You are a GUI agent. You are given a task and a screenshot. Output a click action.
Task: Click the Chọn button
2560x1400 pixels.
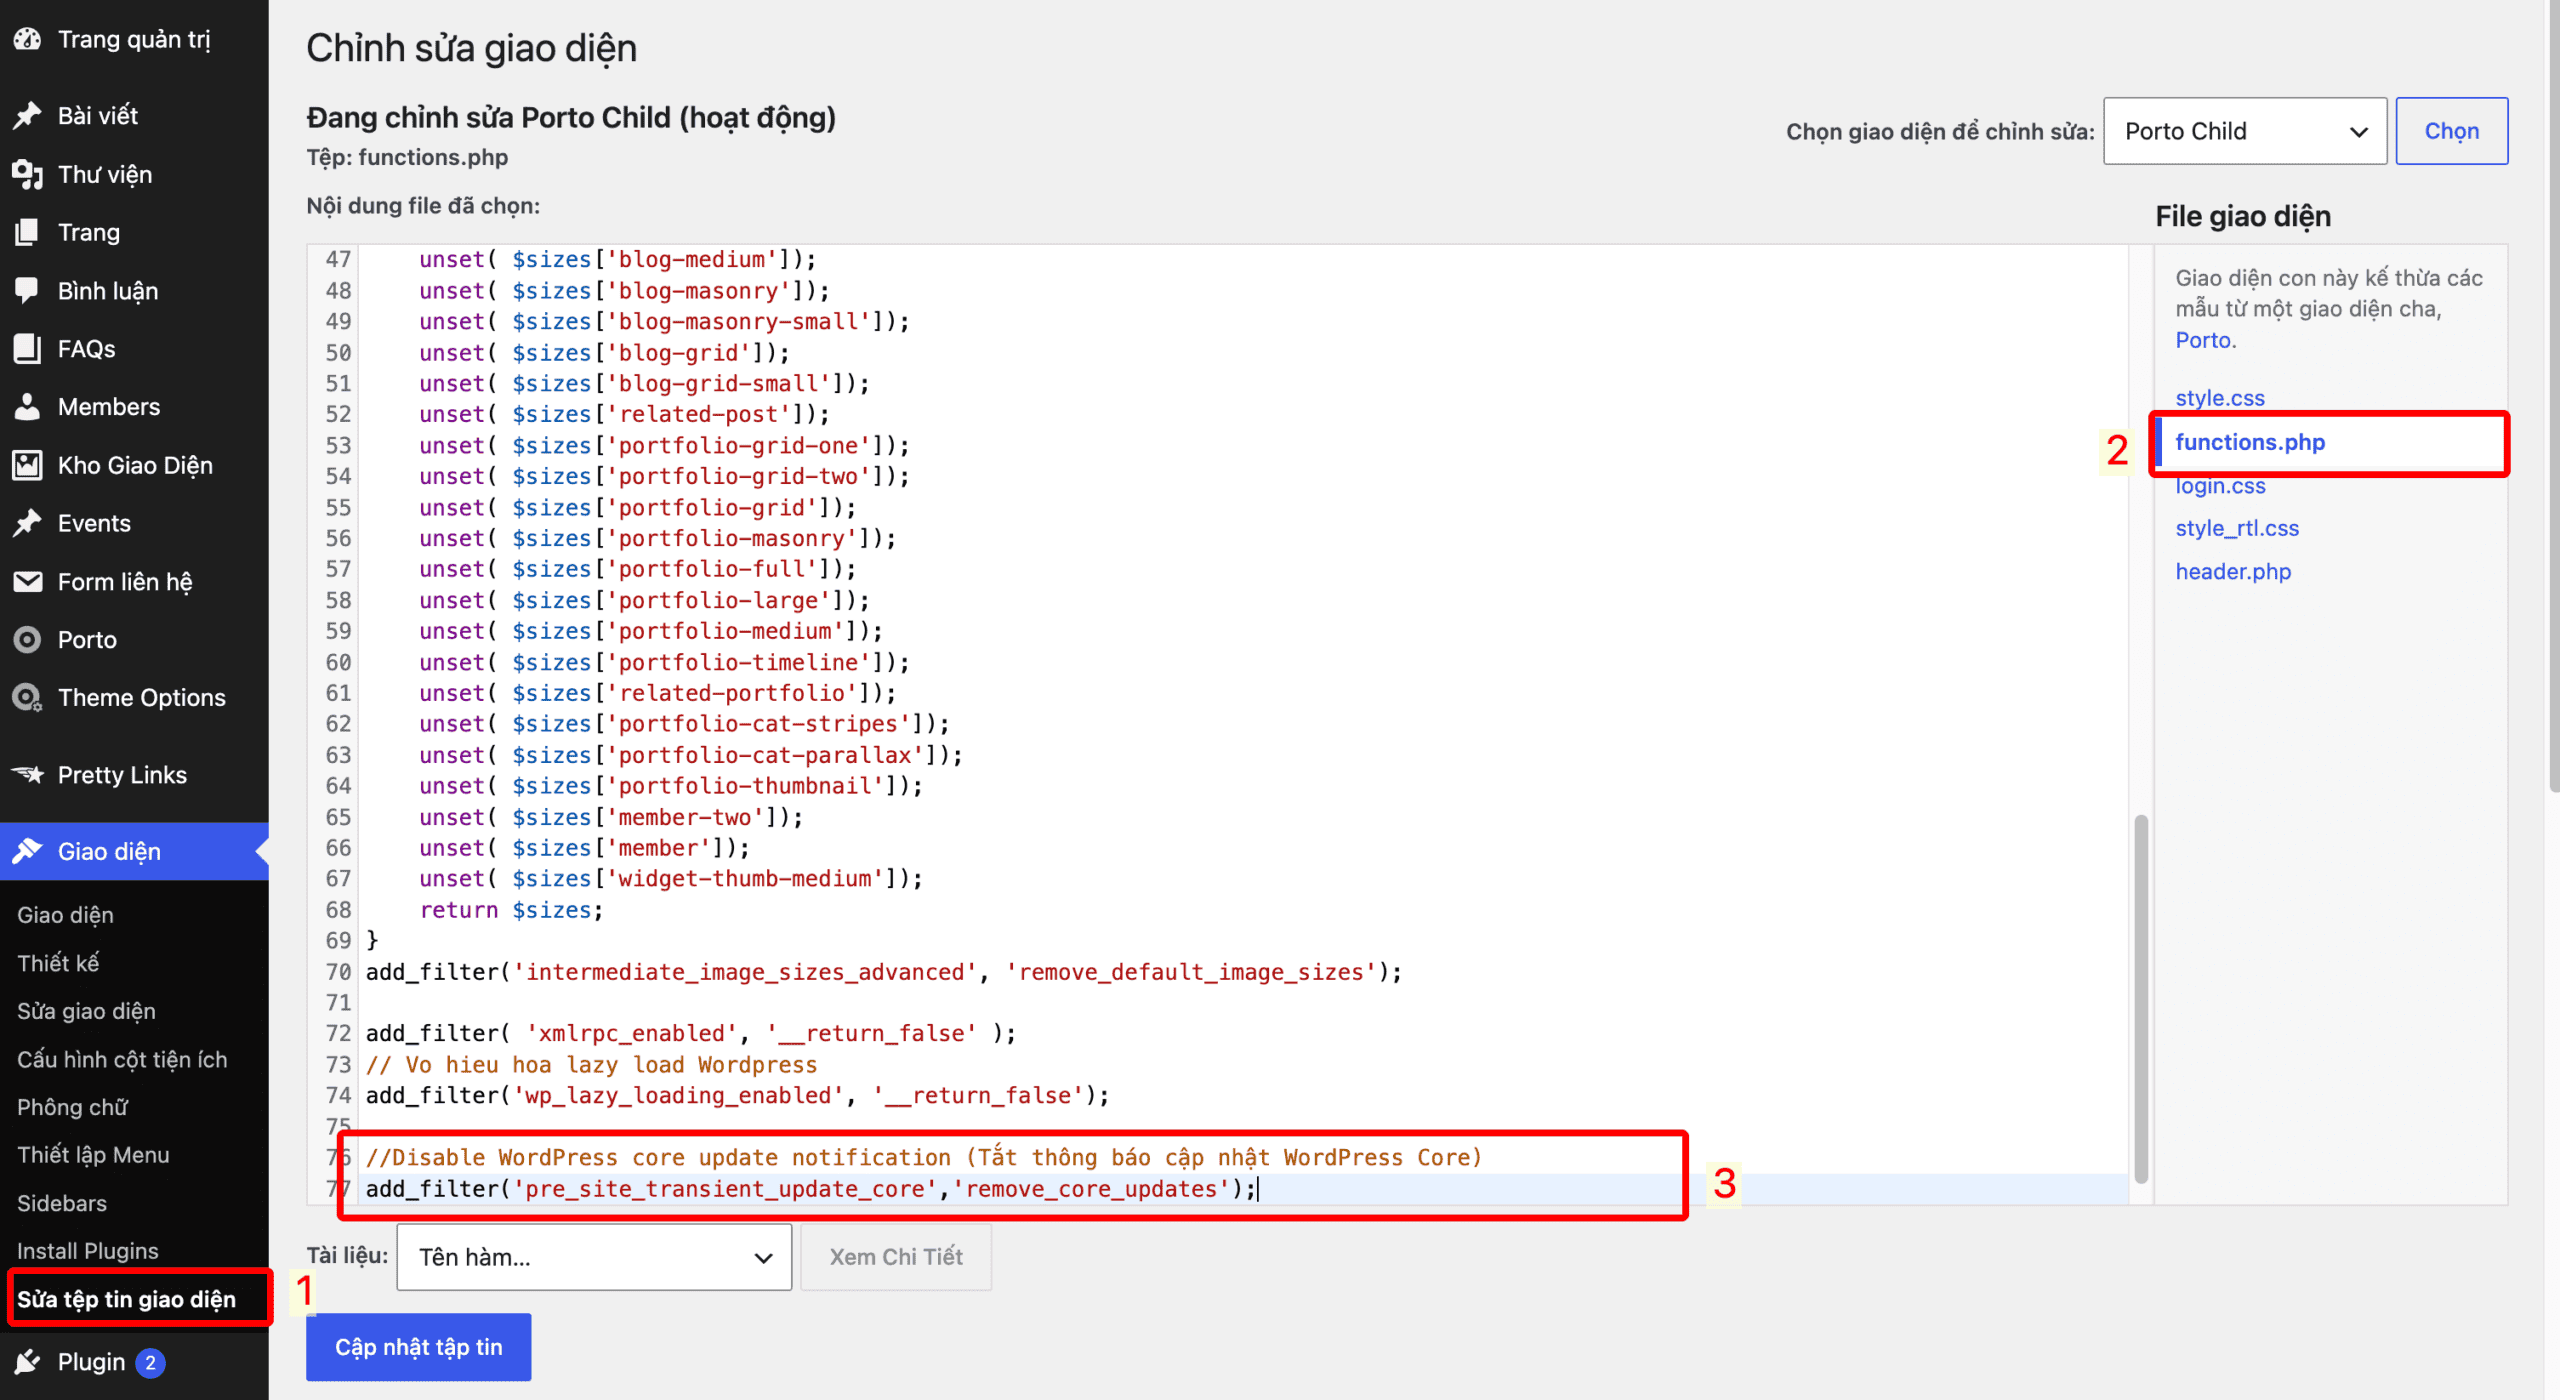(2451, 131)
